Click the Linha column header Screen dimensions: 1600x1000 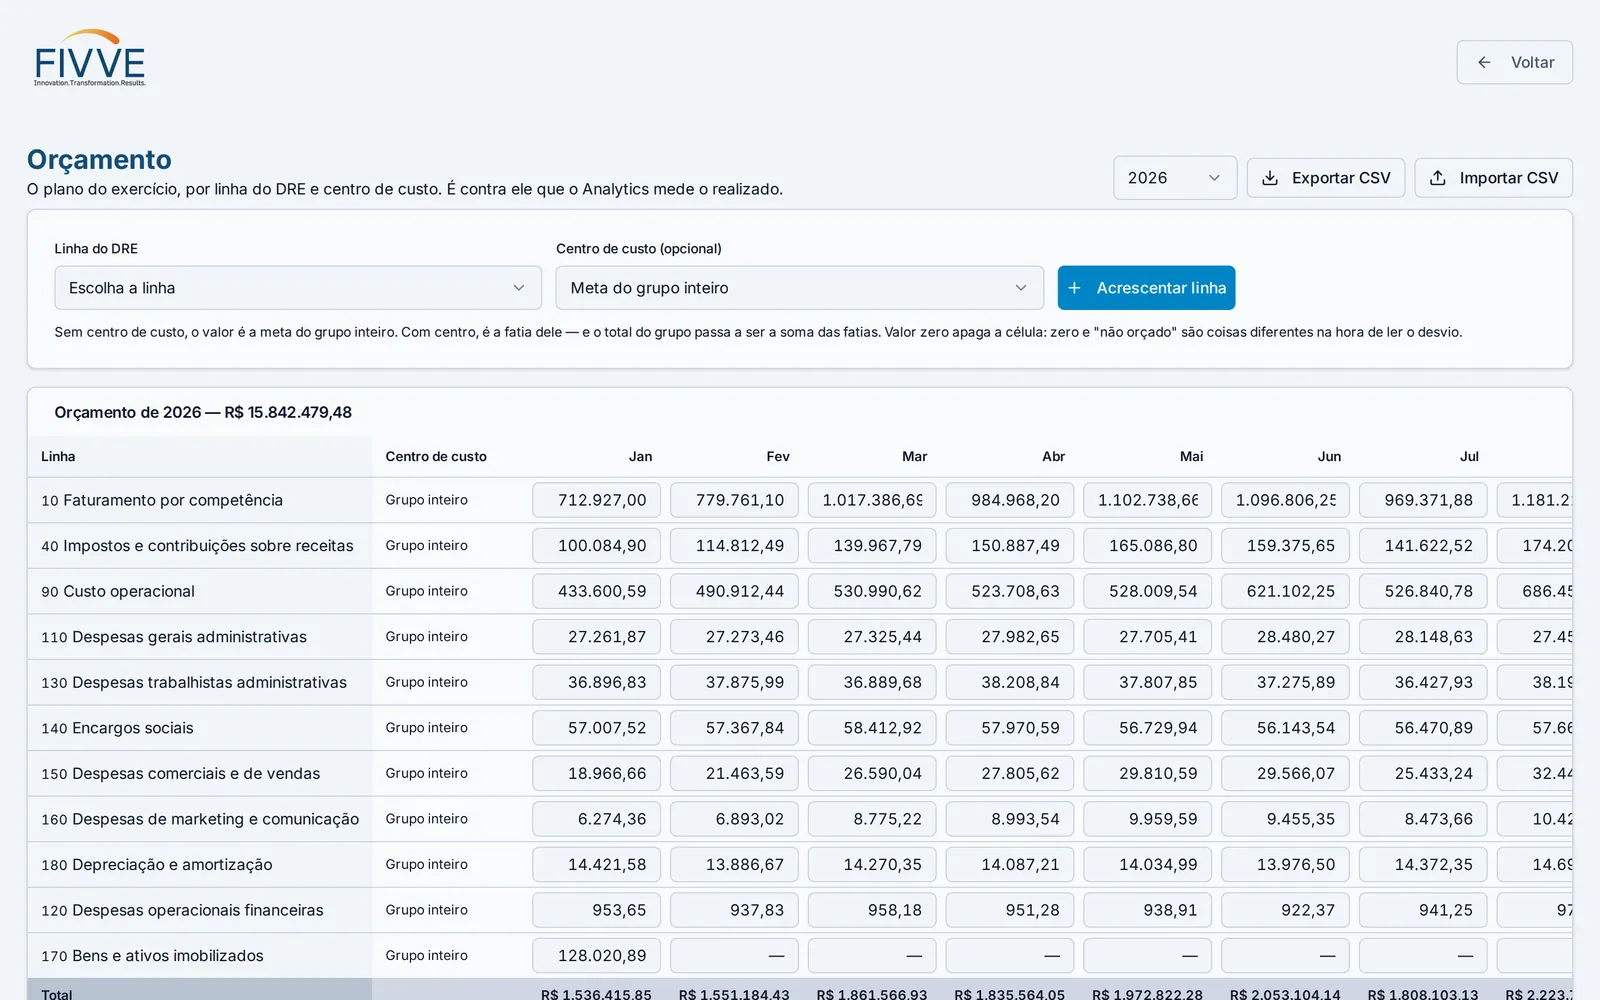pyautogui.click(x=58, y=456)
